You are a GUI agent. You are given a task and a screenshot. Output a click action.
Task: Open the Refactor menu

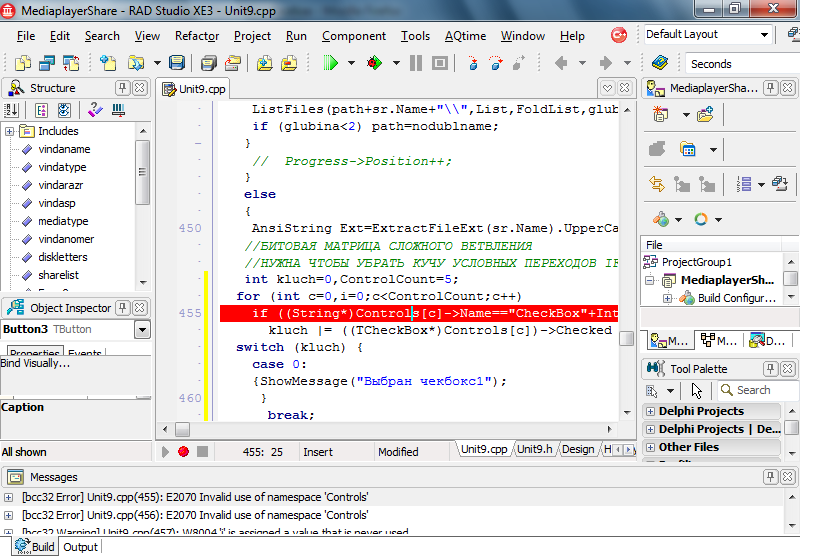(x=197, y=36)
